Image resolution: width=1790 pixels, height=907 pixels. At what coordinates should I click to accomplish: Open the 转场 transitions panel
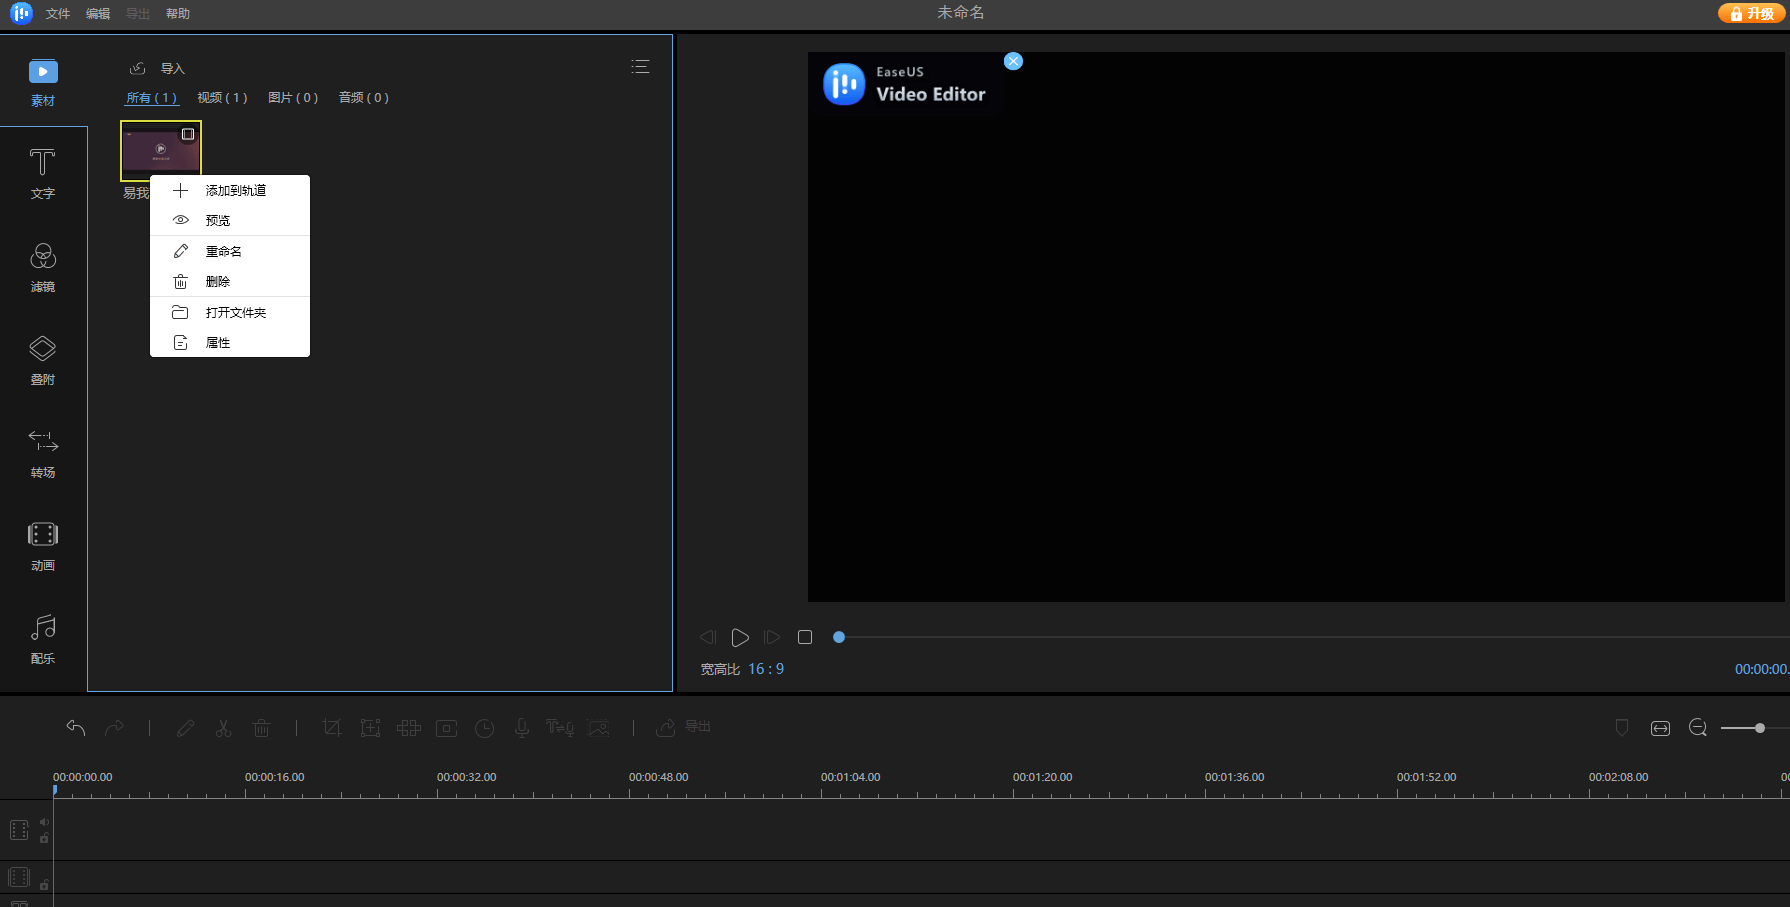(x=42, y=453)
